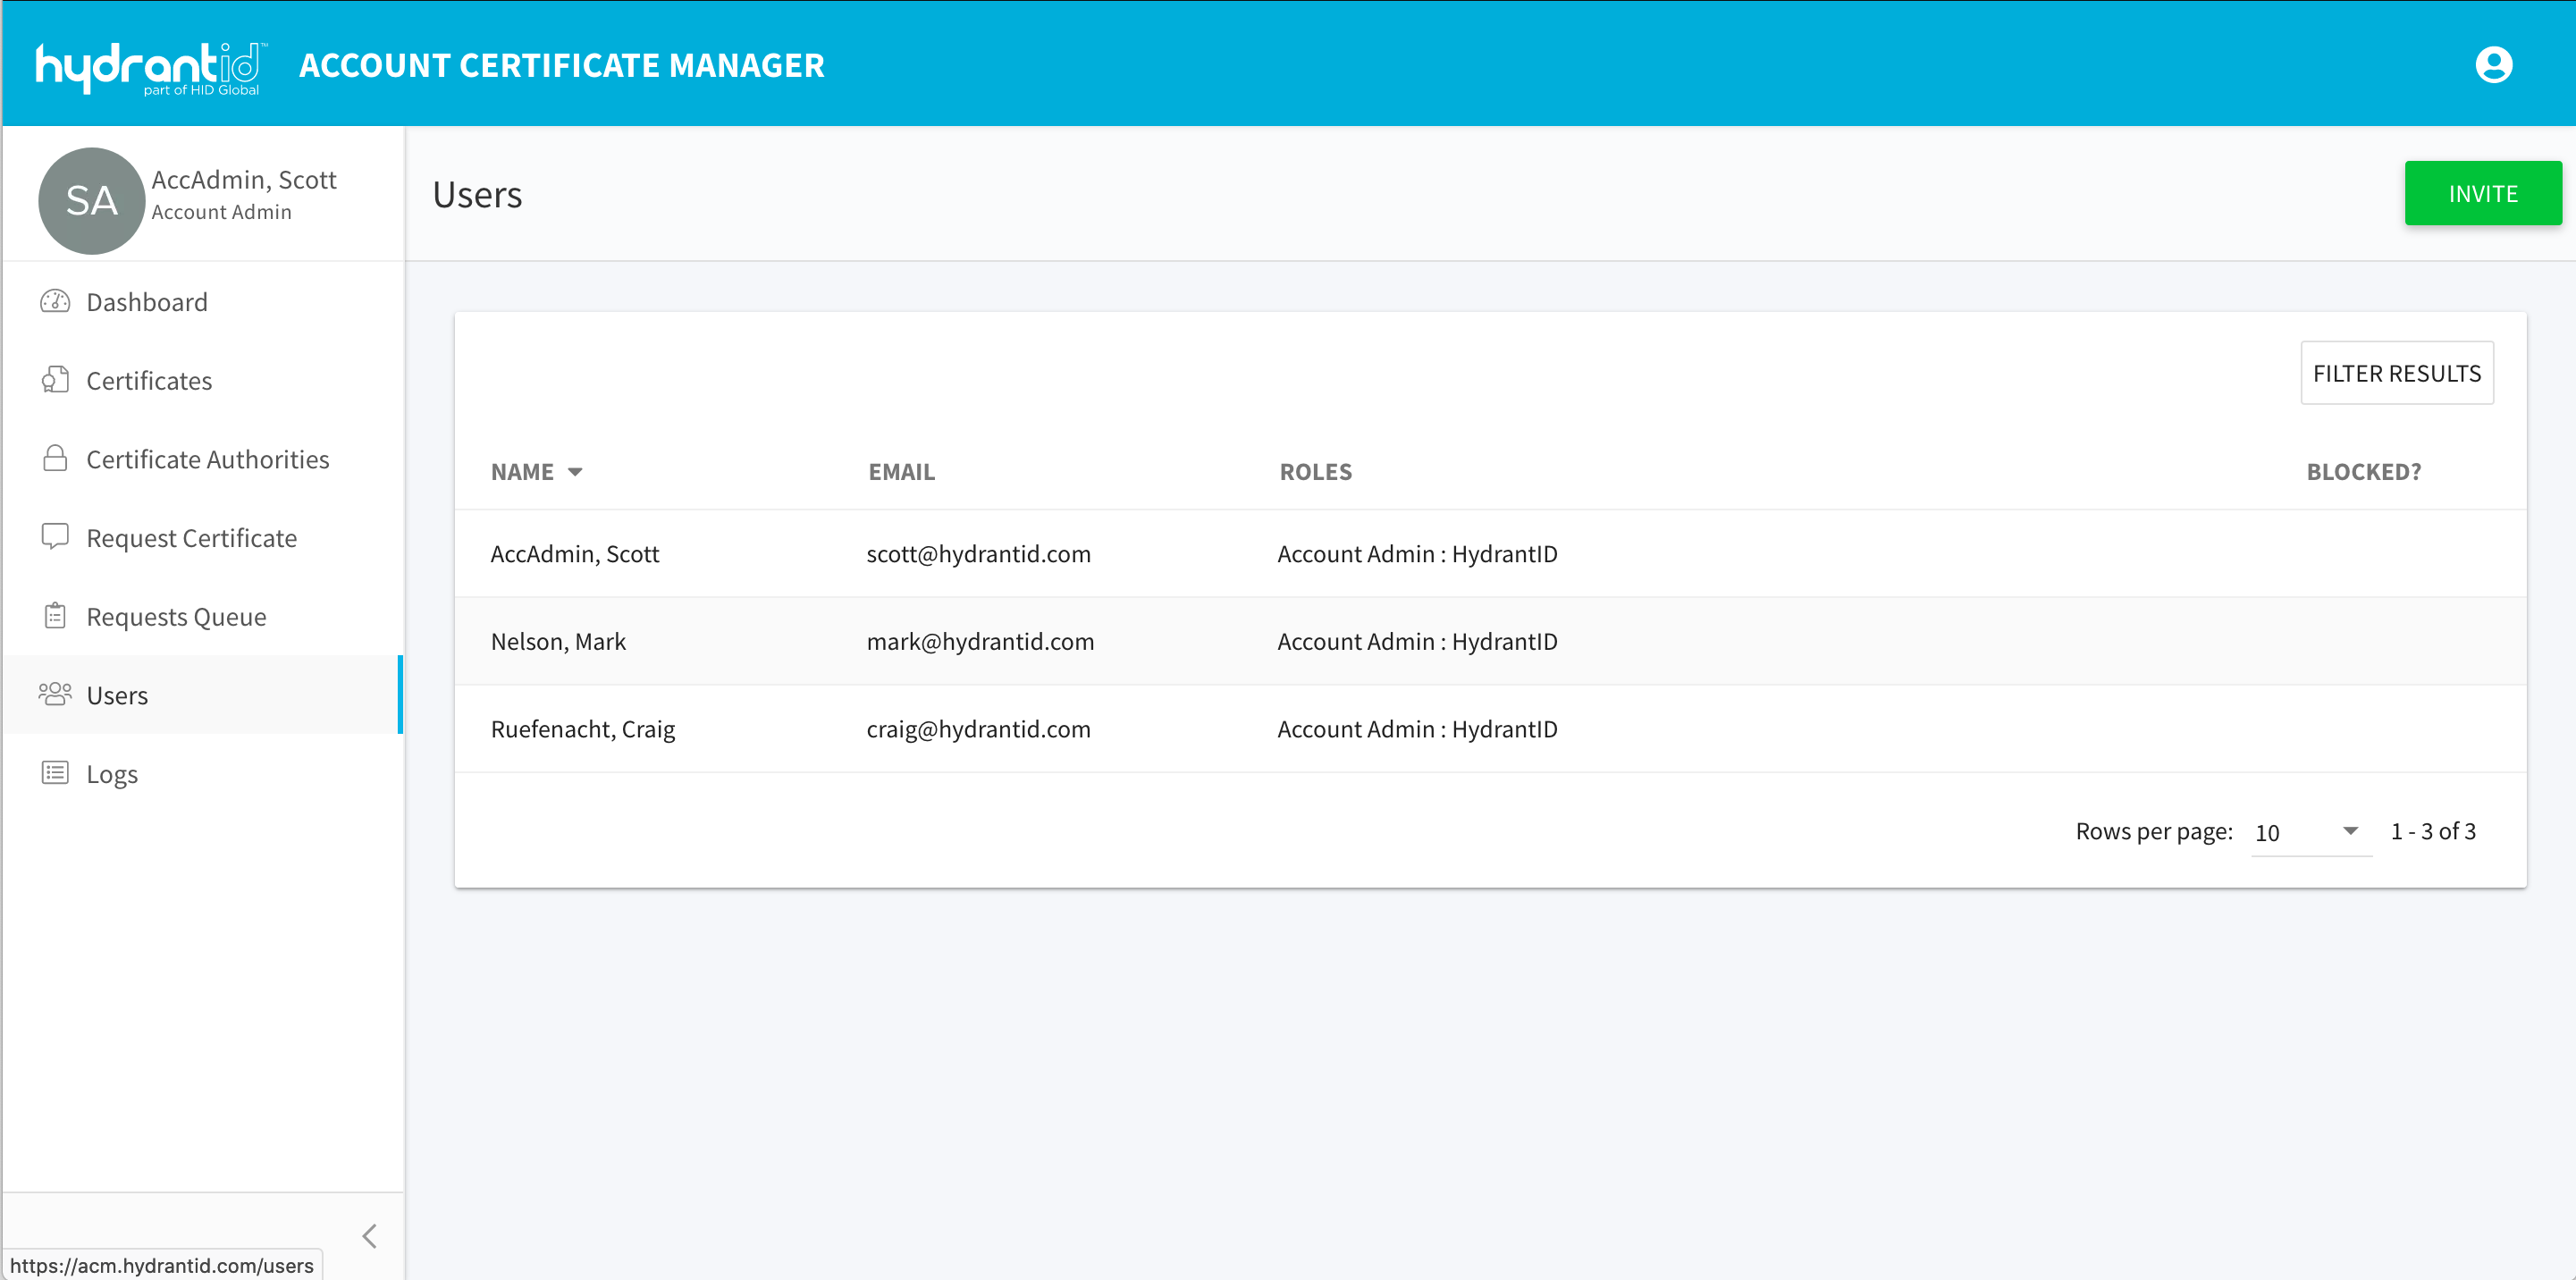Click the Users people icon

pyautogui.click(x=55, y=694)
